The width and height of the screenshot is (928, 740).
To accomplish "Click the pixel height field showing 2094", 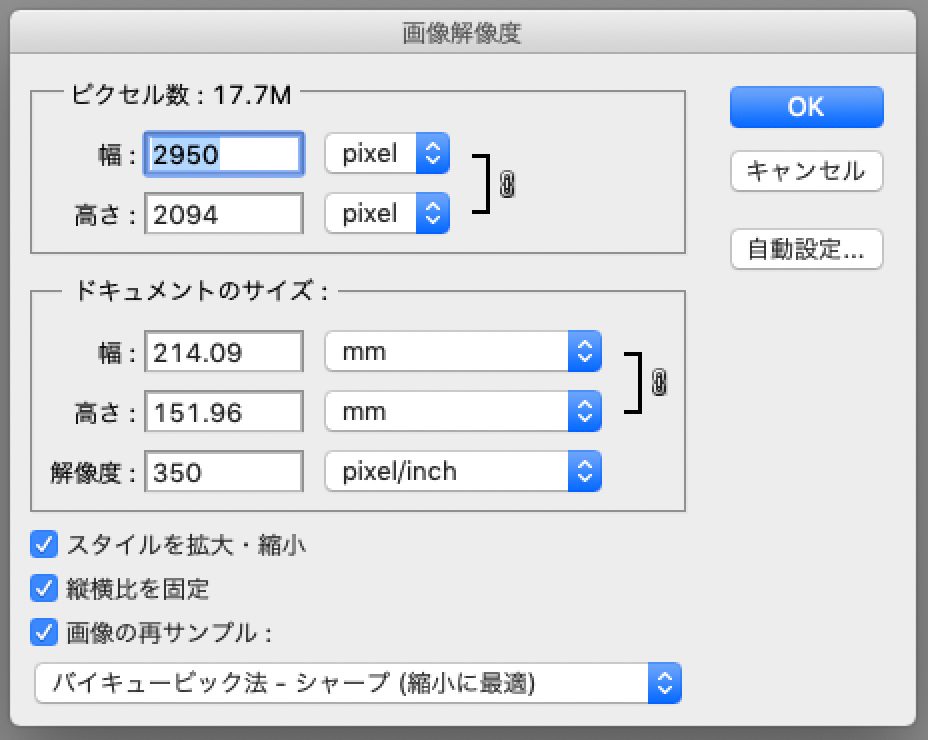I will (x=224, y=213).
